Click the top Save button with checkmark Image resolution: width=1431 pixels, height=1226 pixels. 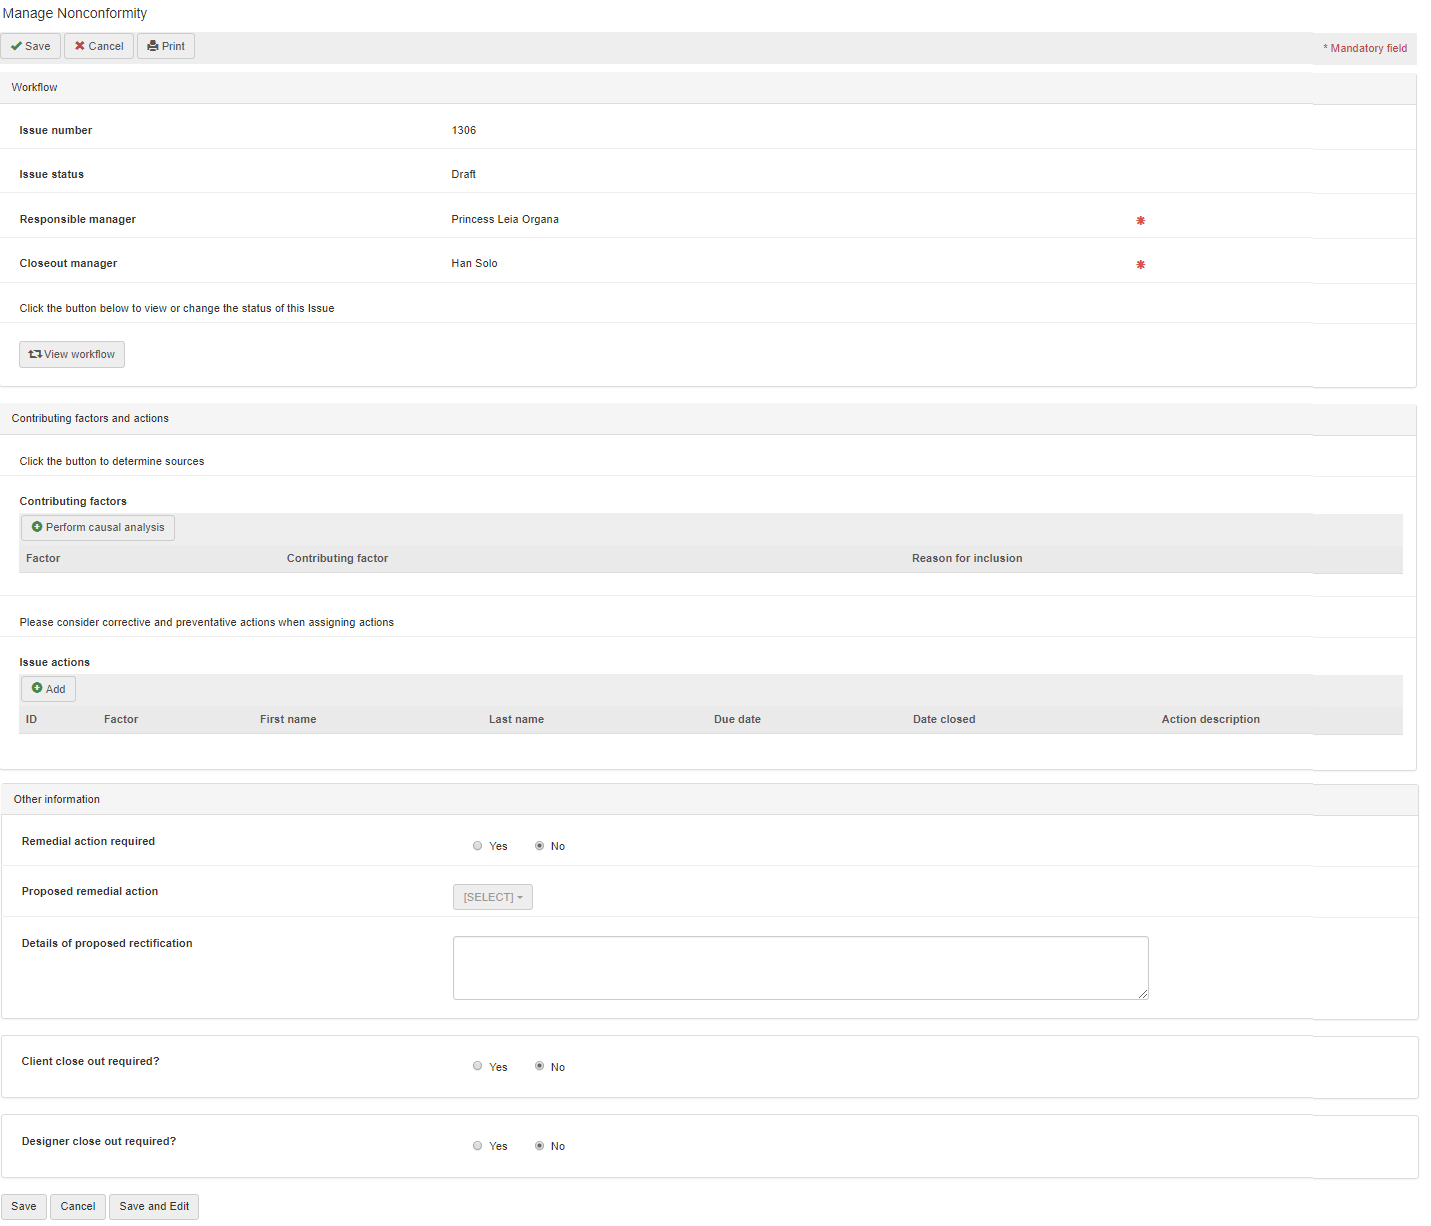tap(31, 46)
